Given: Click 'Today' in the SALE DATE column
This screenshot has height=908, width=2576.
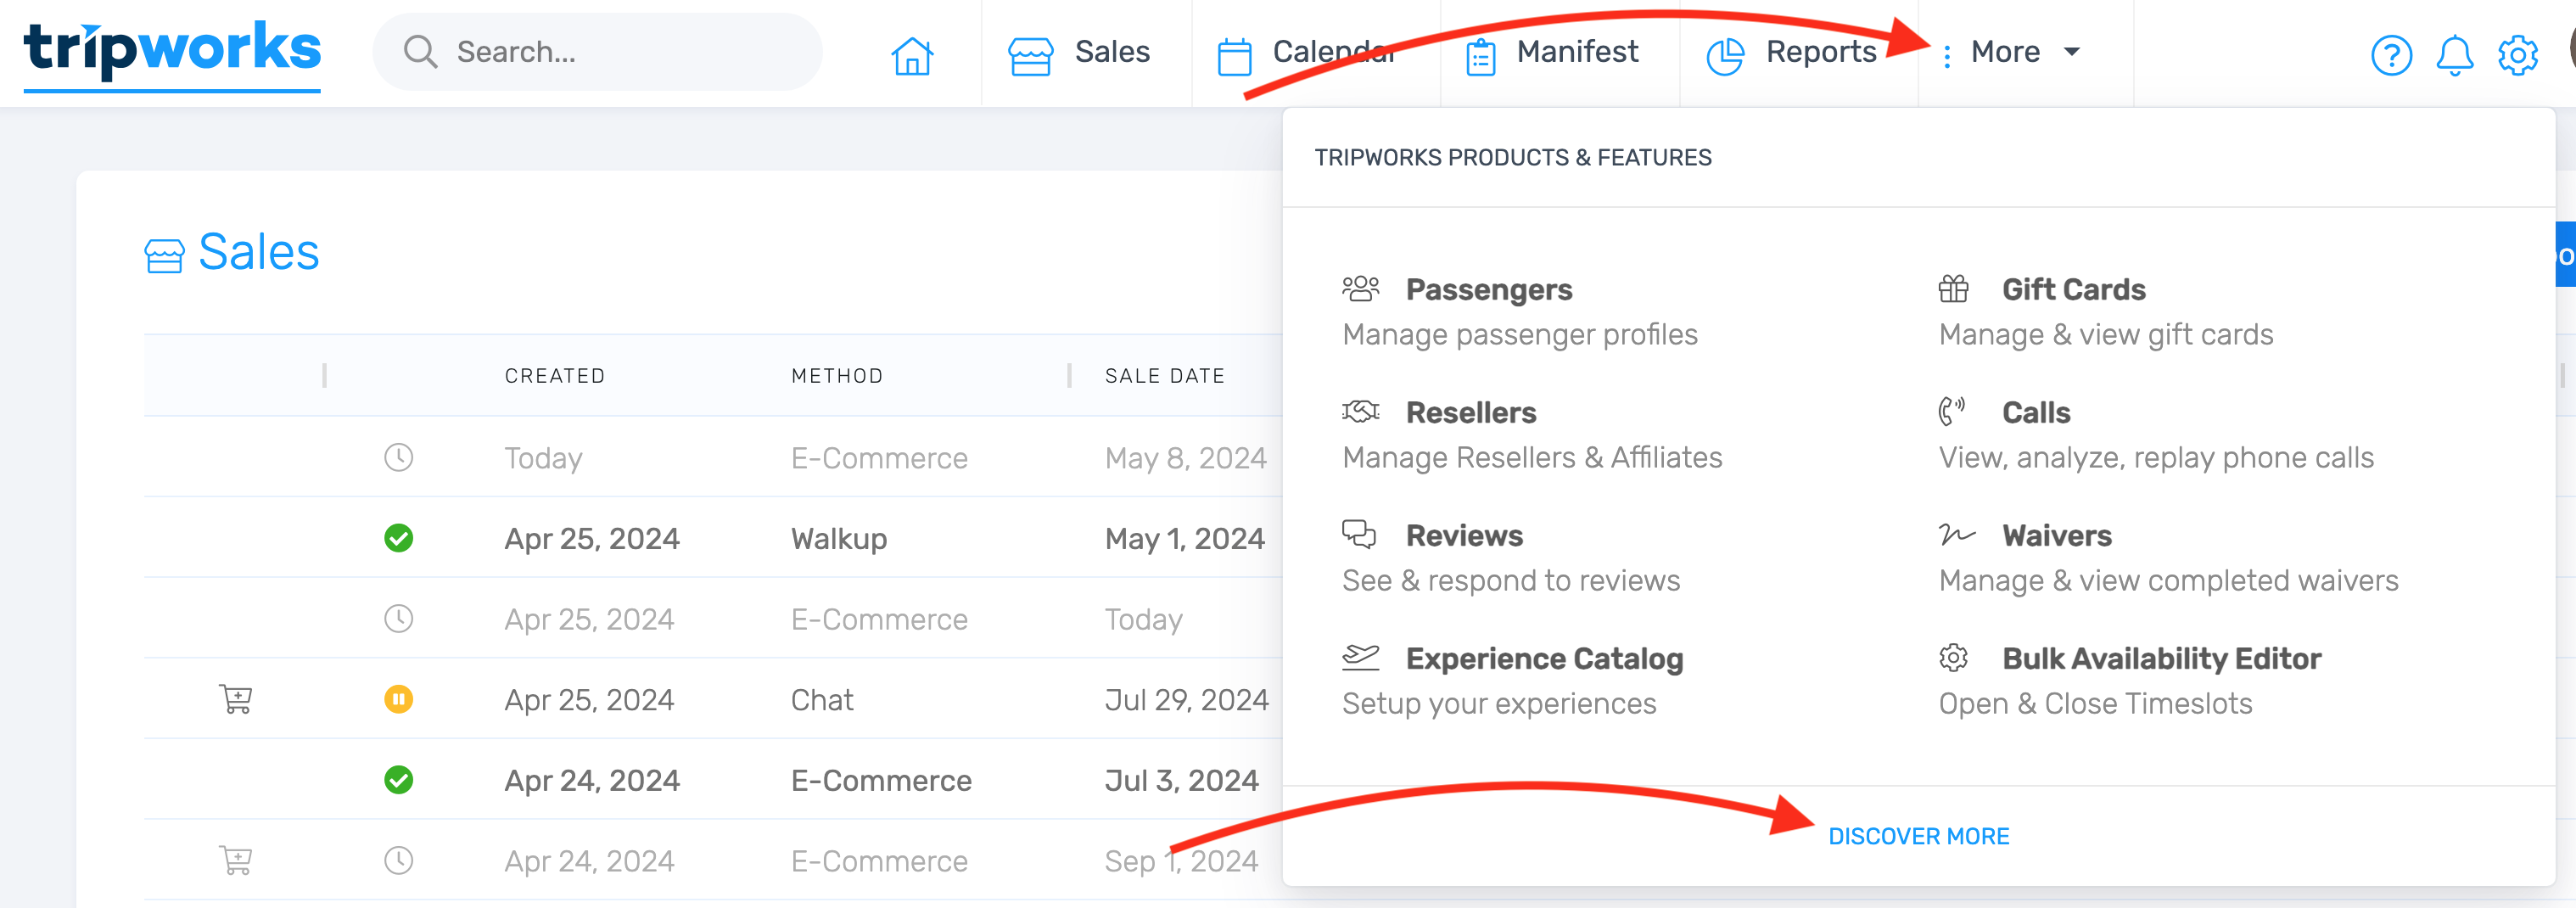Looking at the screenshot, I should tap(1143, 620).
